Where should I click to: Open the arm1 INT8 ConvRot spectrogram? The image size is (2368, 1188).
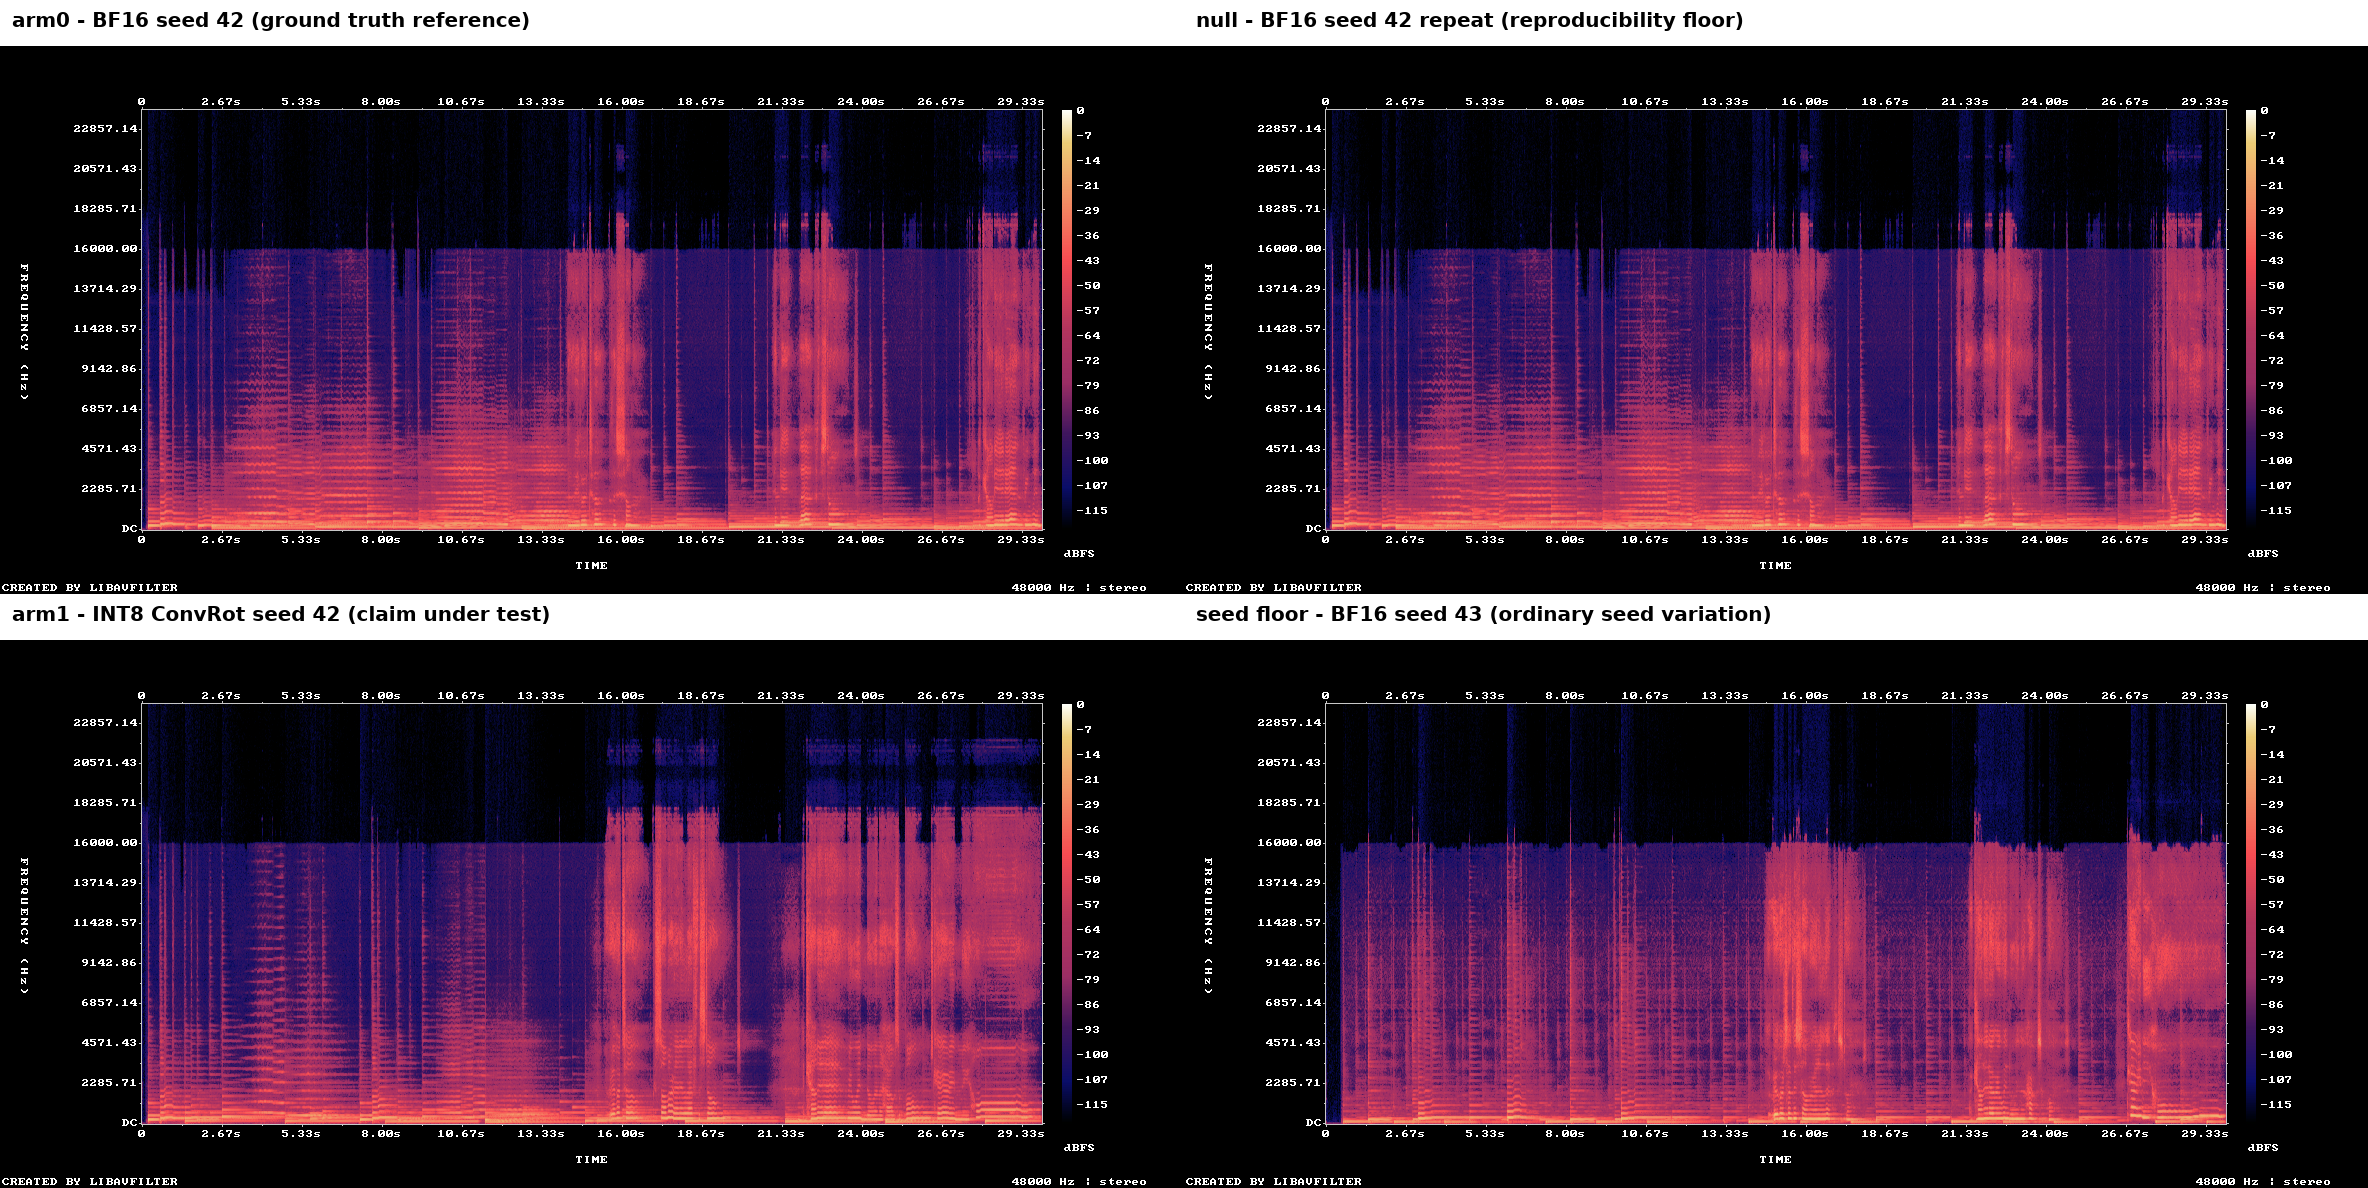pos(592,913)
